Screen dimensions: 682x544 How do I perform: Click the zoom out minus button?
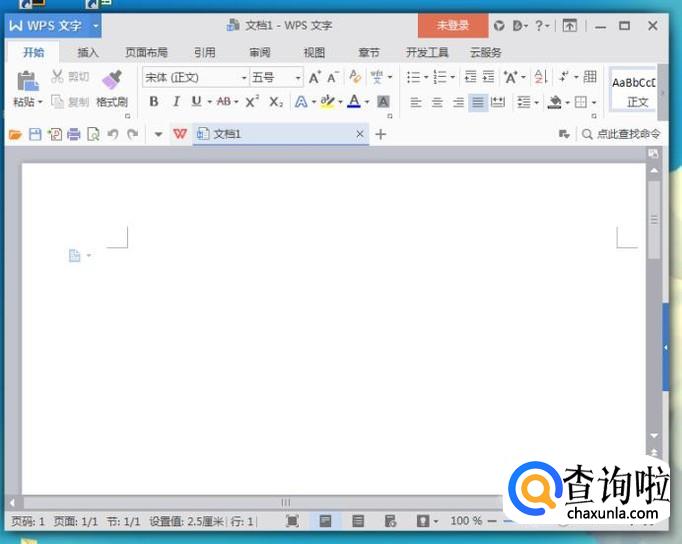coord(492,521)
